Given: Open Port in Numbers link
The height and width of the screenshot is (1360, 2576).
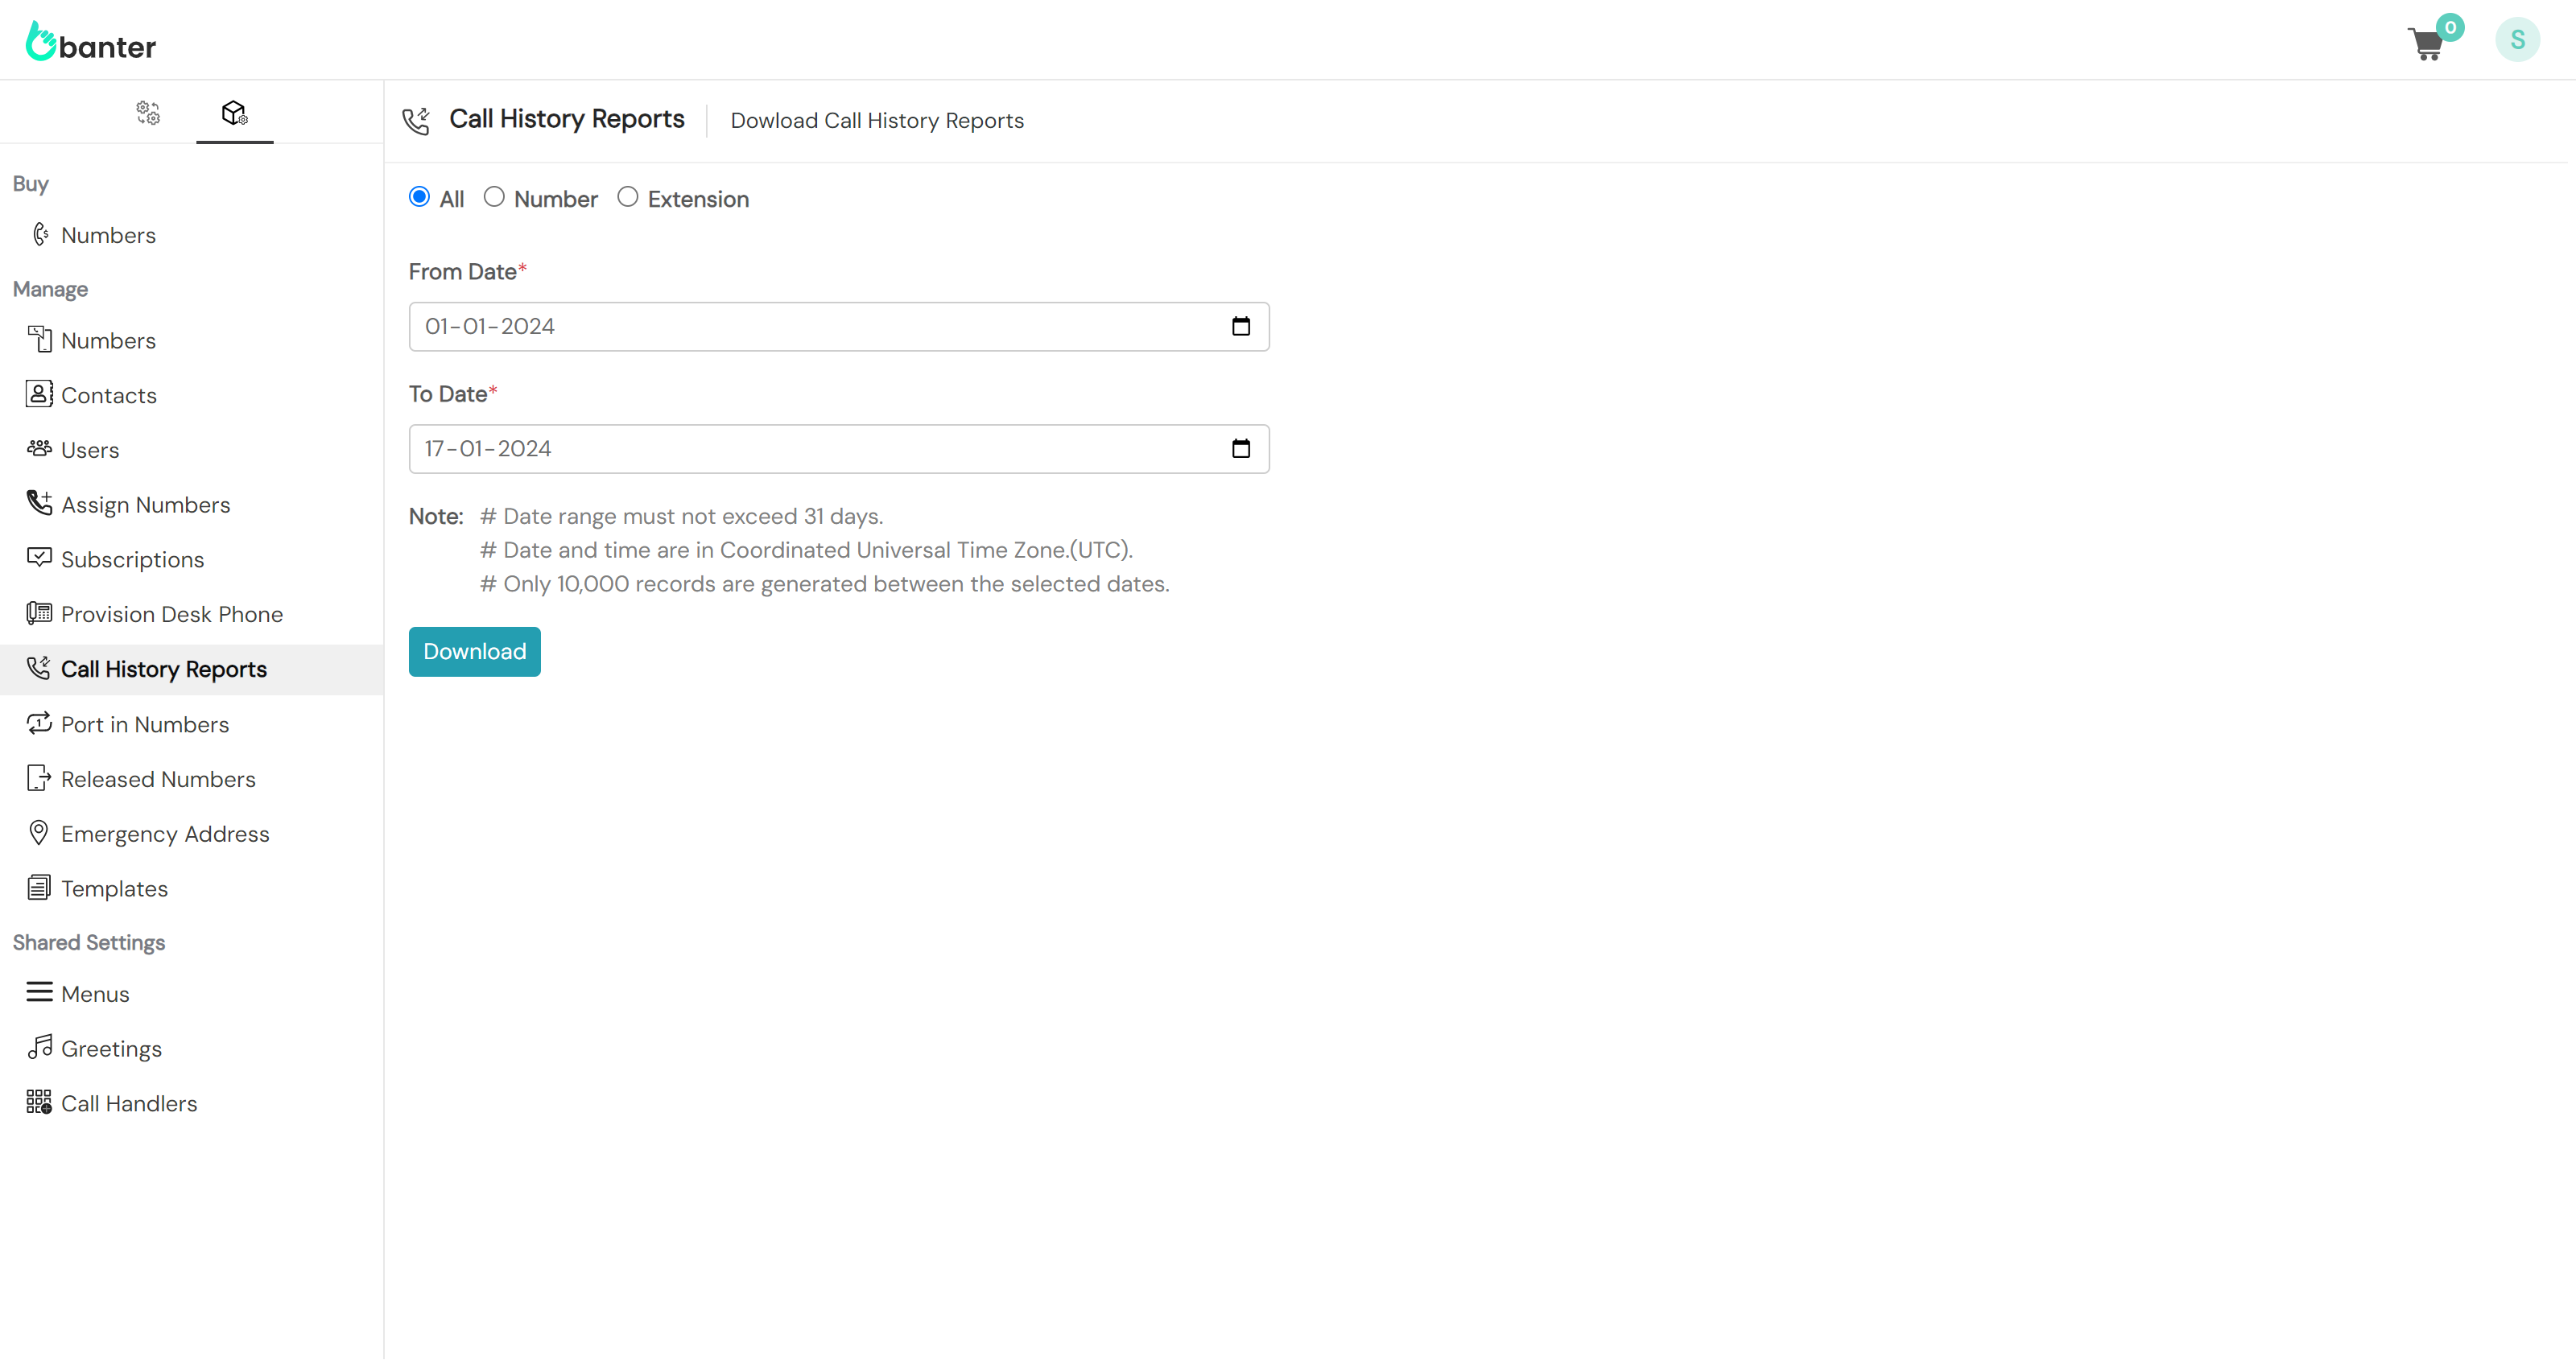Looking at the screenshot, I should [x=144, y=724].
